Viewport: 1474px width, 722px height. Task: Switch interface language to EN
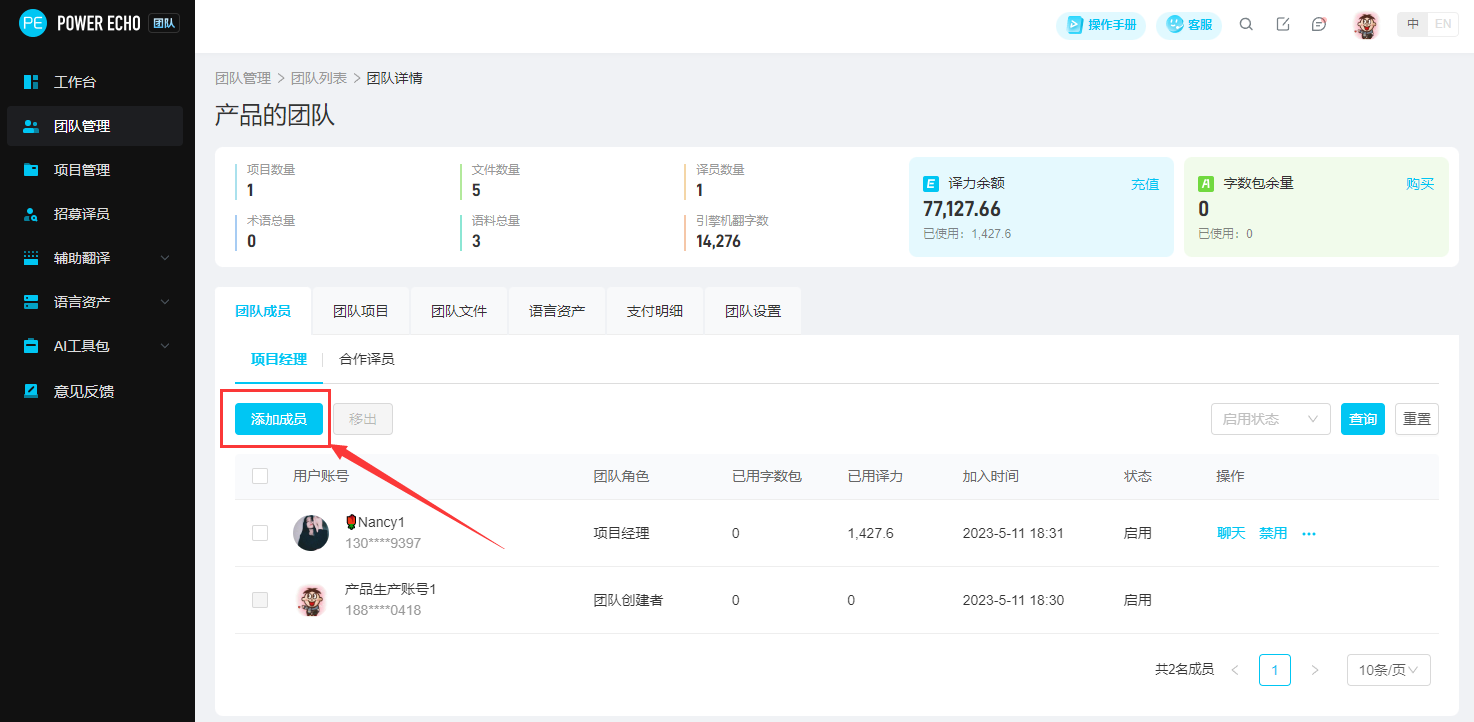(x=1443, y=25)
